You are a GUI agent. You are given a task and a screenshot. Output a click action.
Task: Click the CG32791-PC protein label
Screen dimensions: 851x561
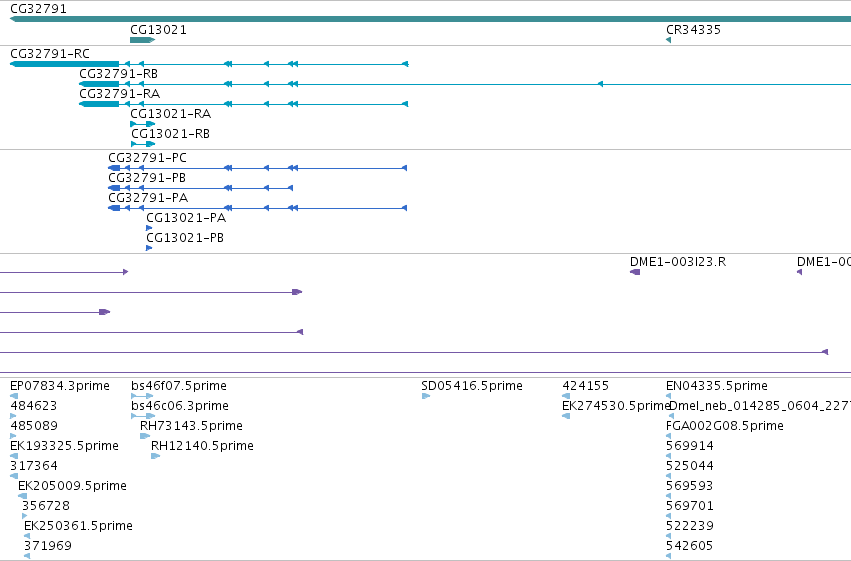pyautogui.click(x=148, y=157)
